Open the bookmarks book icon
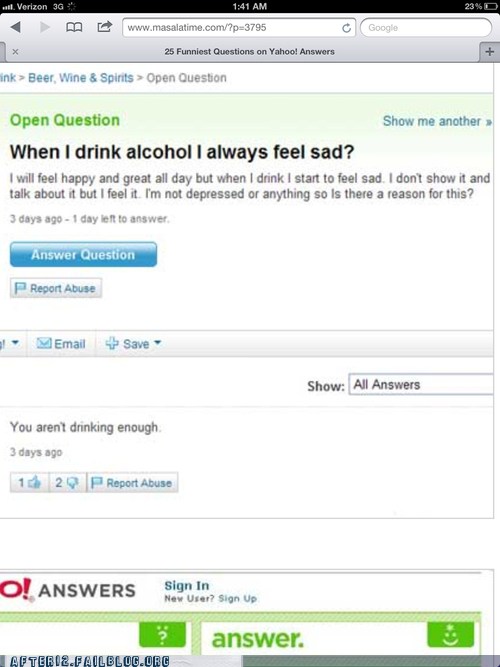 coord(74,28)
